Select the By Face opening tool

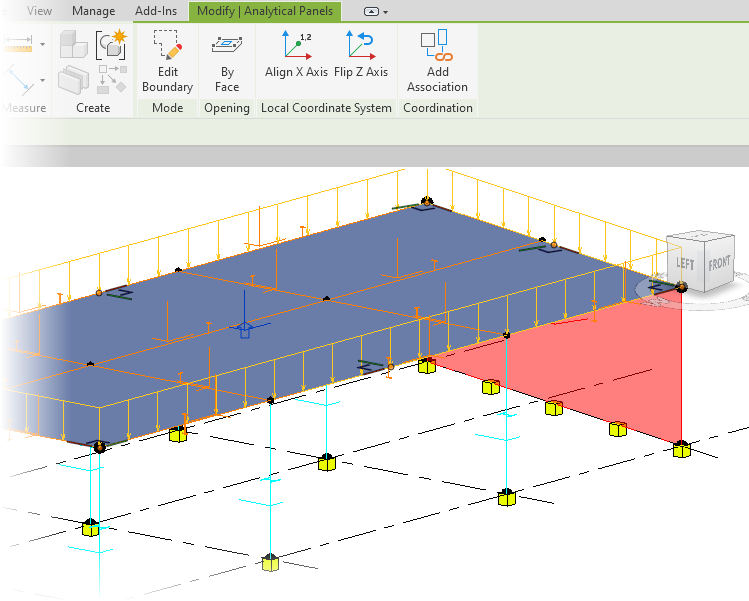click(x=227, y=60)
